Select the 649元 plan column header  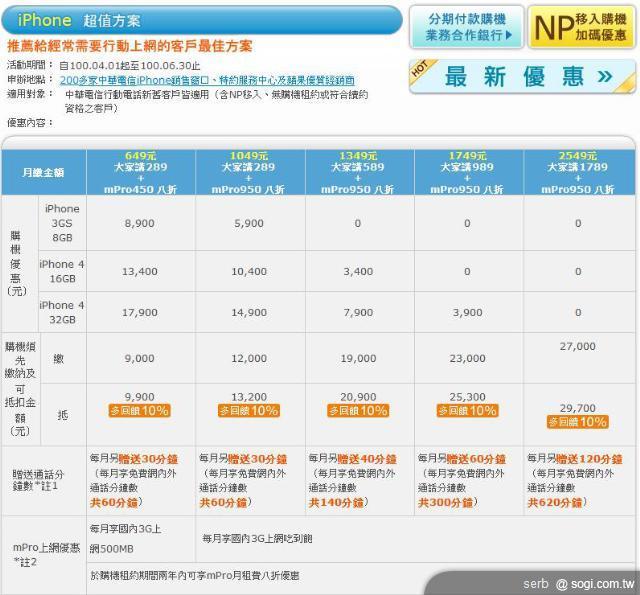tap(140, 172)
